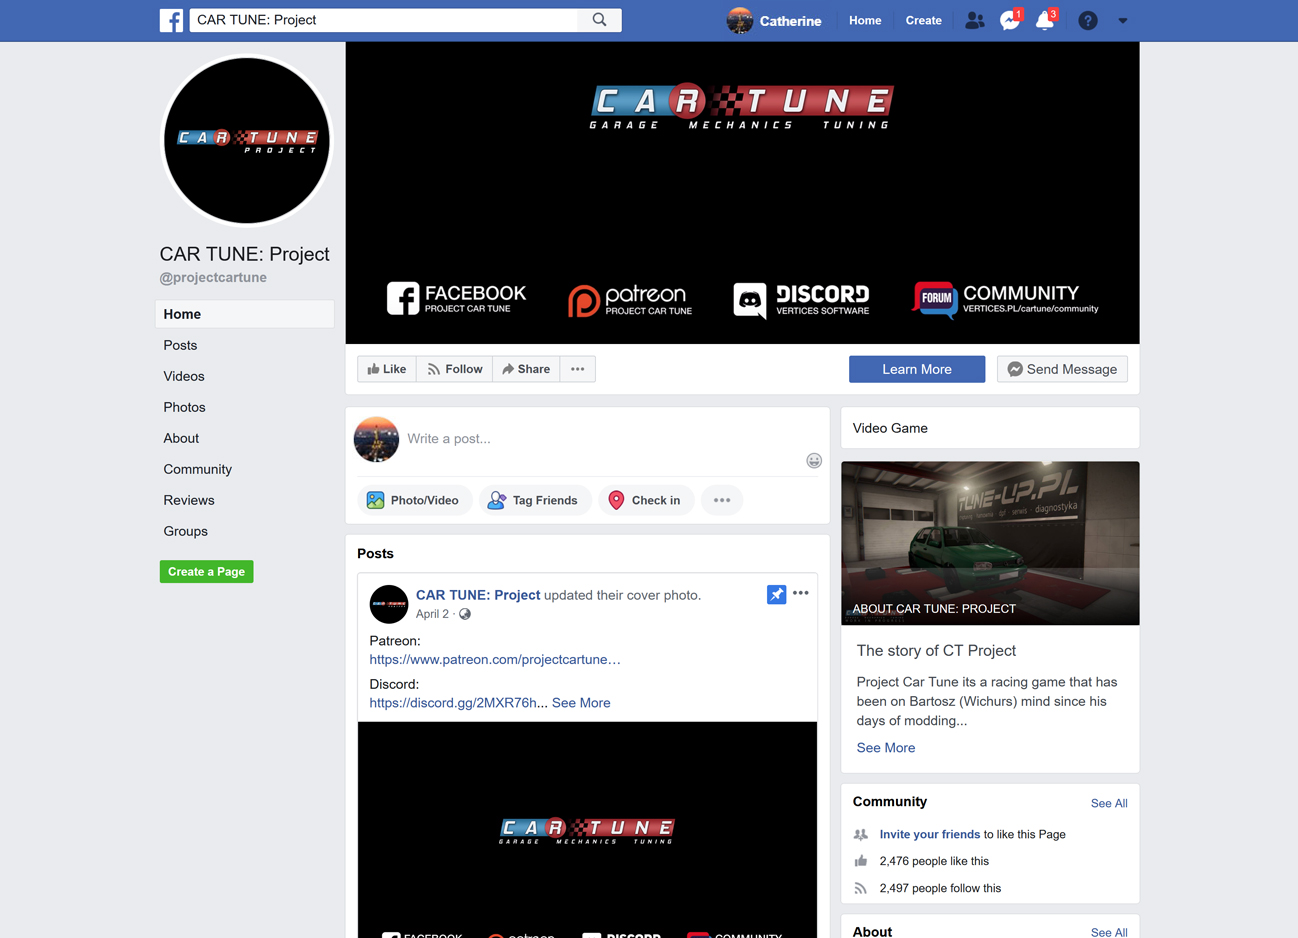Image resolution: width=1298 pixels, height=938 pixels.
Task: Open the pinned post options menu
Action: [x=801, y=593]
